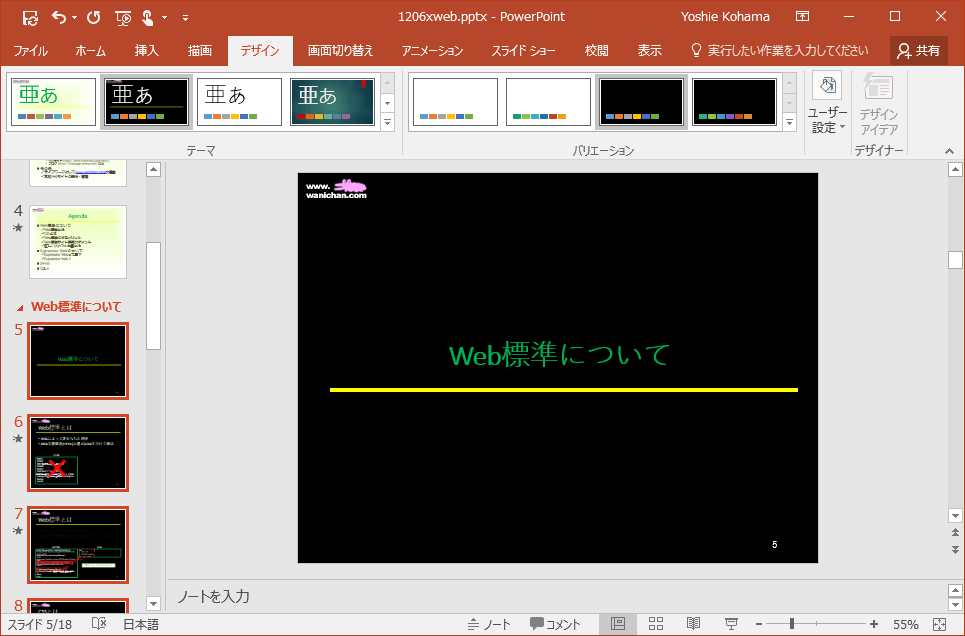
Task: Click the Save icon in quick access toolbar
Action: click(x=30, y=17)
